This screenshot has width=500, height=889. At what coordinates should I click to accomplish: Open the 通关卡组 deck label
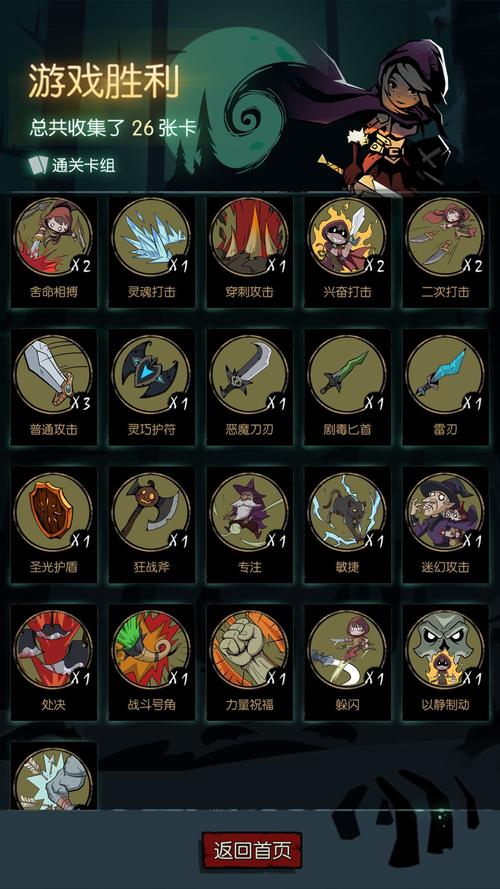pyautogui.click(x=73, y=165)
